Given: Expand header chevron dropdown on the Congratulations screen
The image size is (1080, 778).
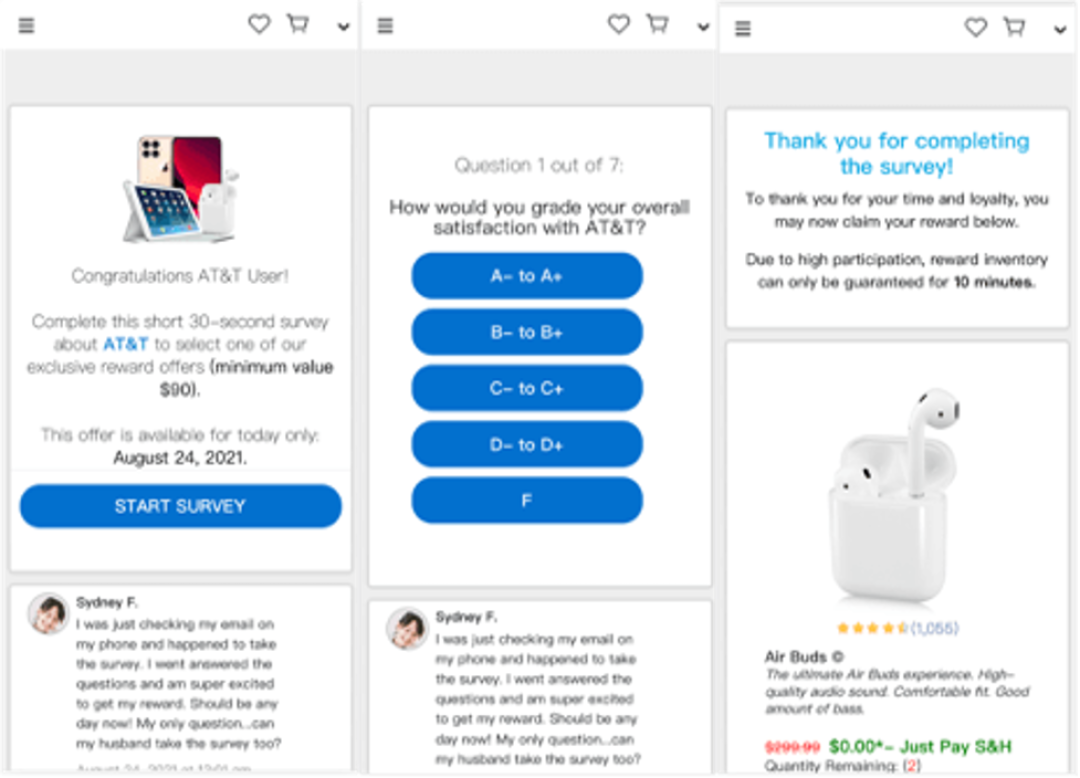Looking at the screenshot, I should click(x=344, y=28).
